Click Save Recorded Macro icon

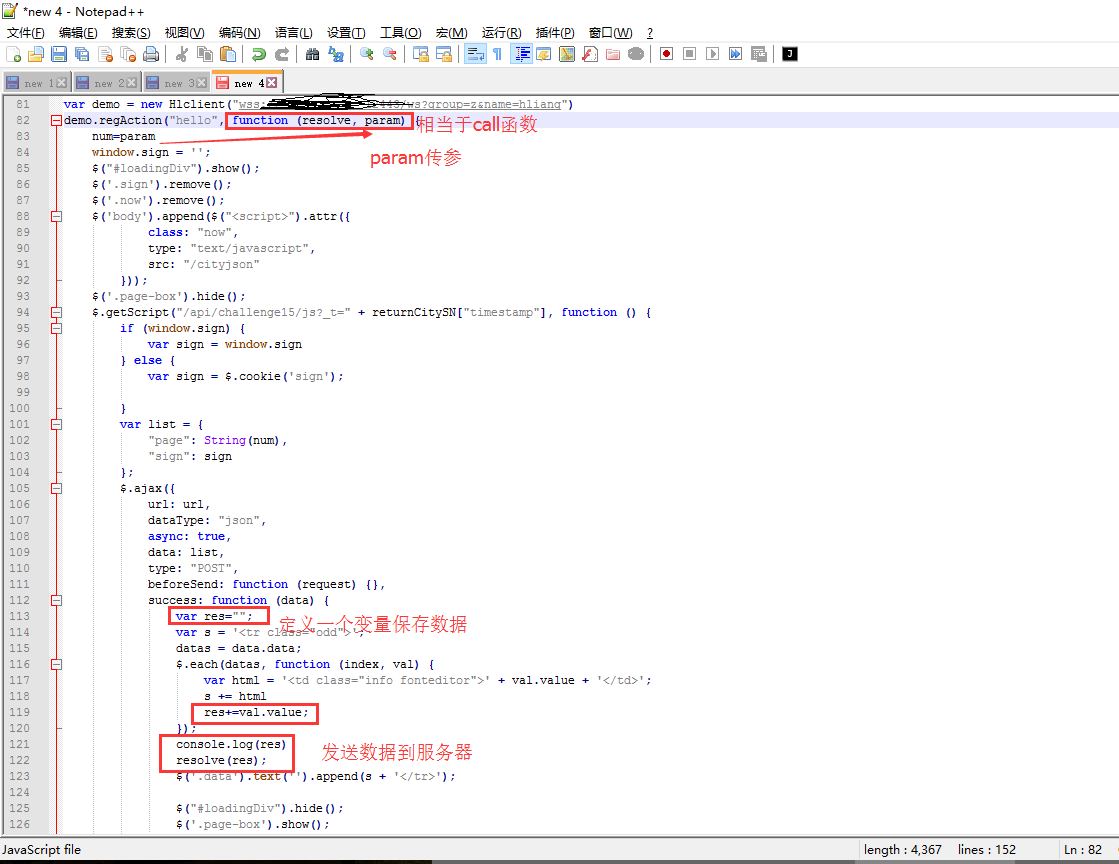(x=759, y=54)
